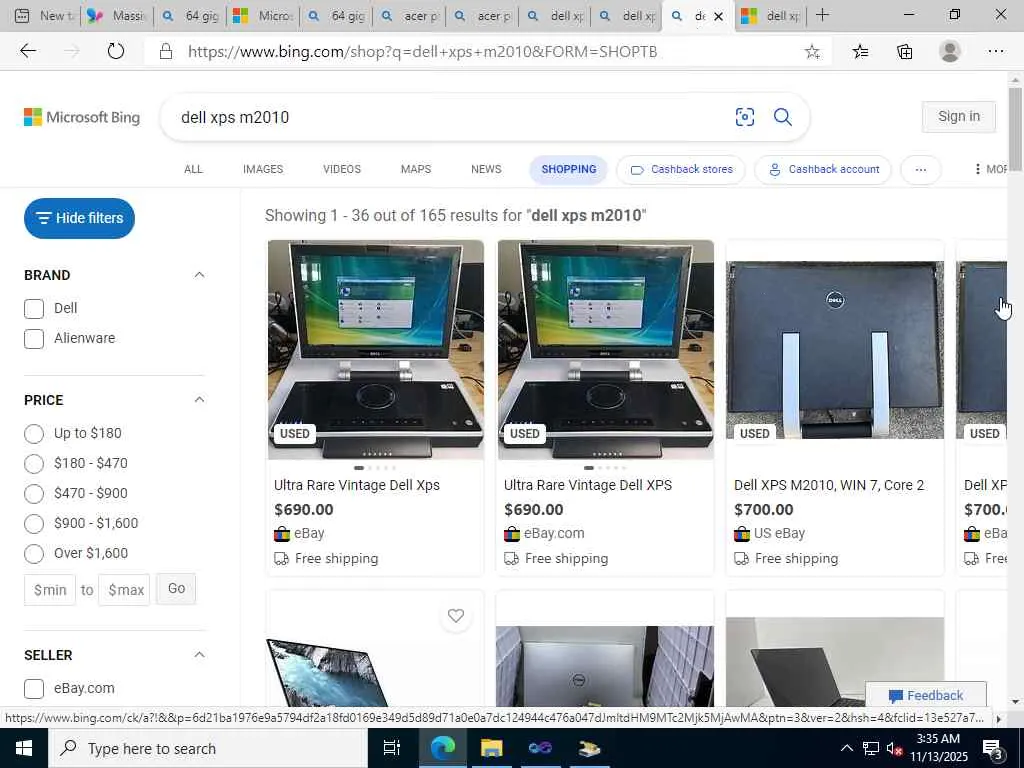Refresh the Bing shopping page

point(116,51)
